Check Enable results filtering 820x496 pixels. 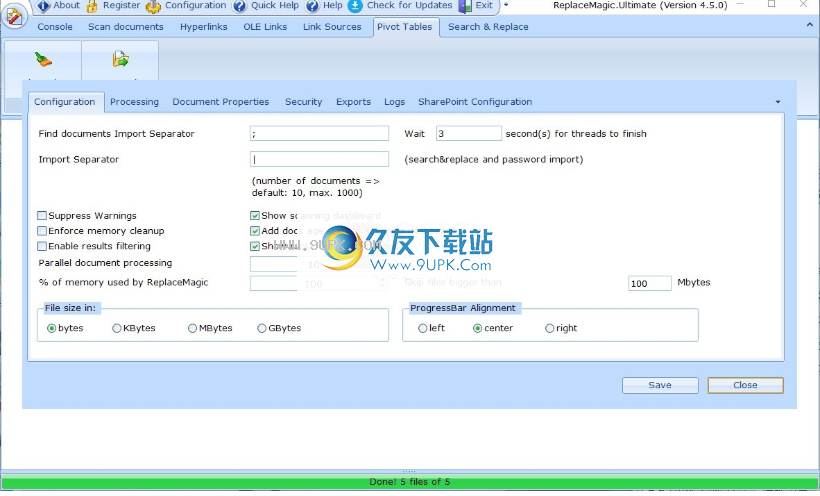click(x=42, y=246)
